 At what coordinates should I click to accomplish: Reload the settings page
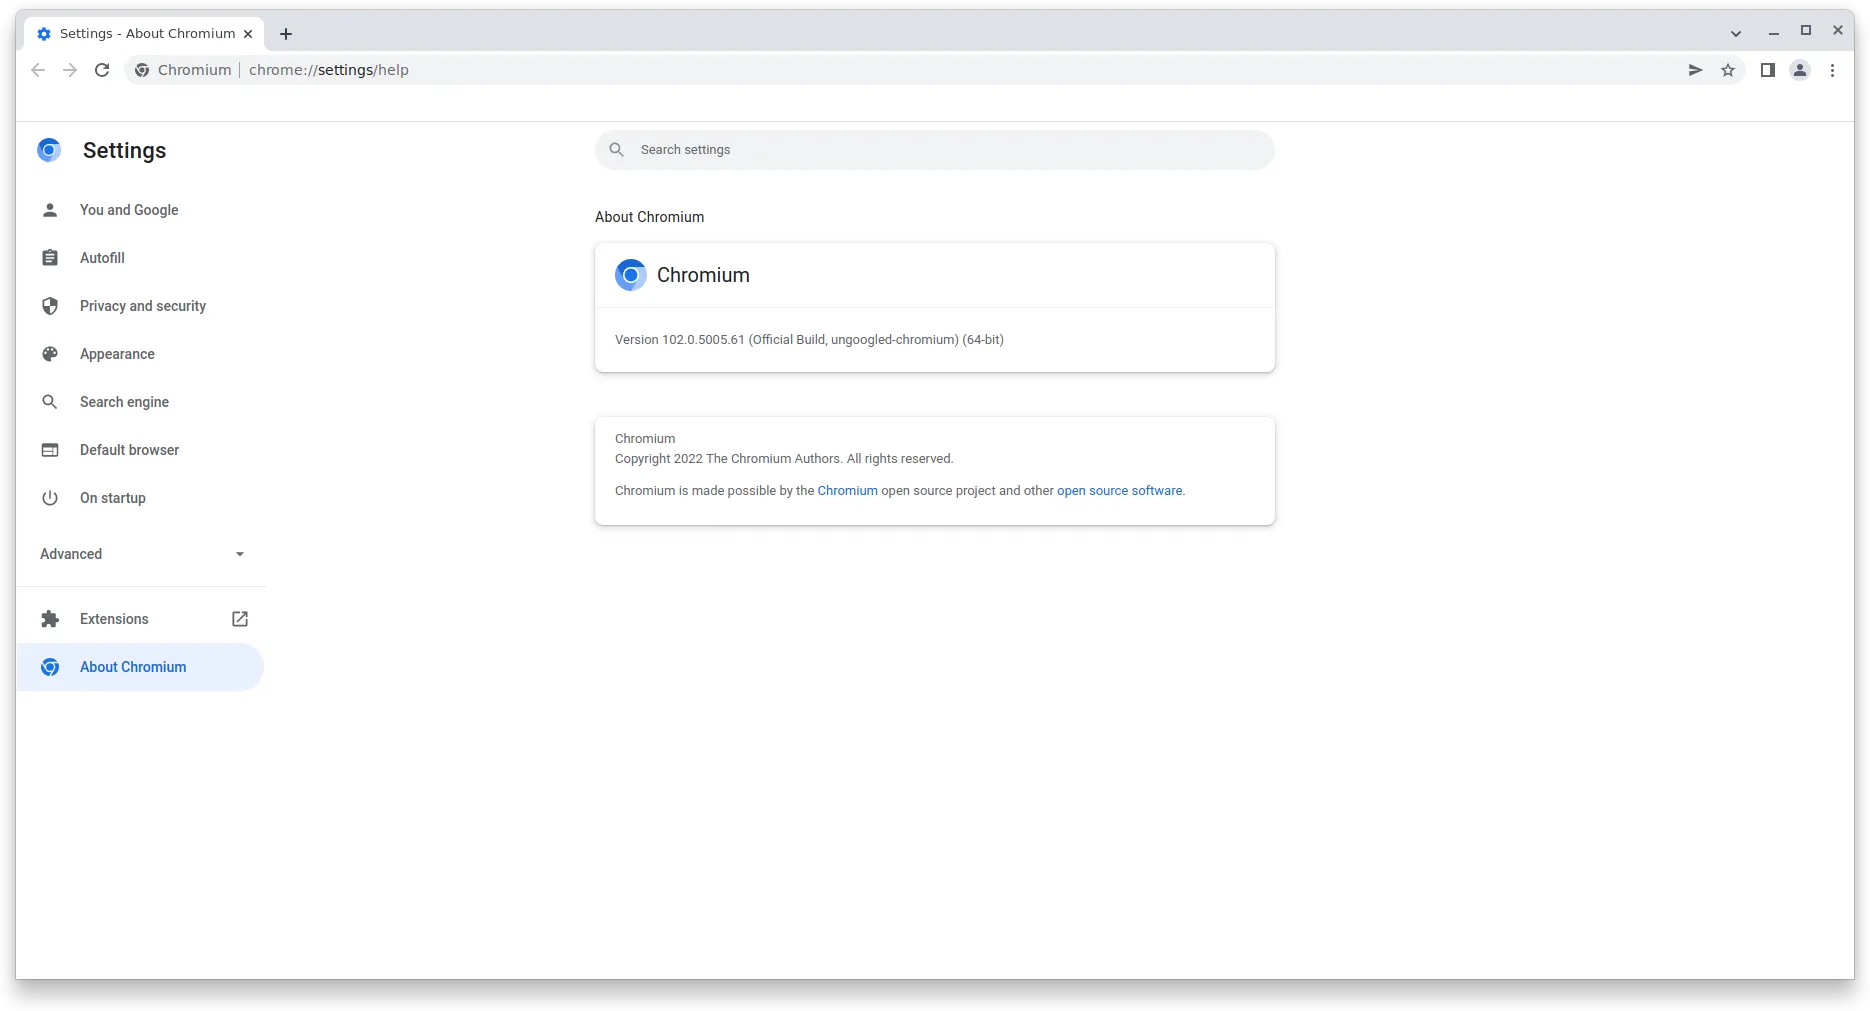click(102, 70)
